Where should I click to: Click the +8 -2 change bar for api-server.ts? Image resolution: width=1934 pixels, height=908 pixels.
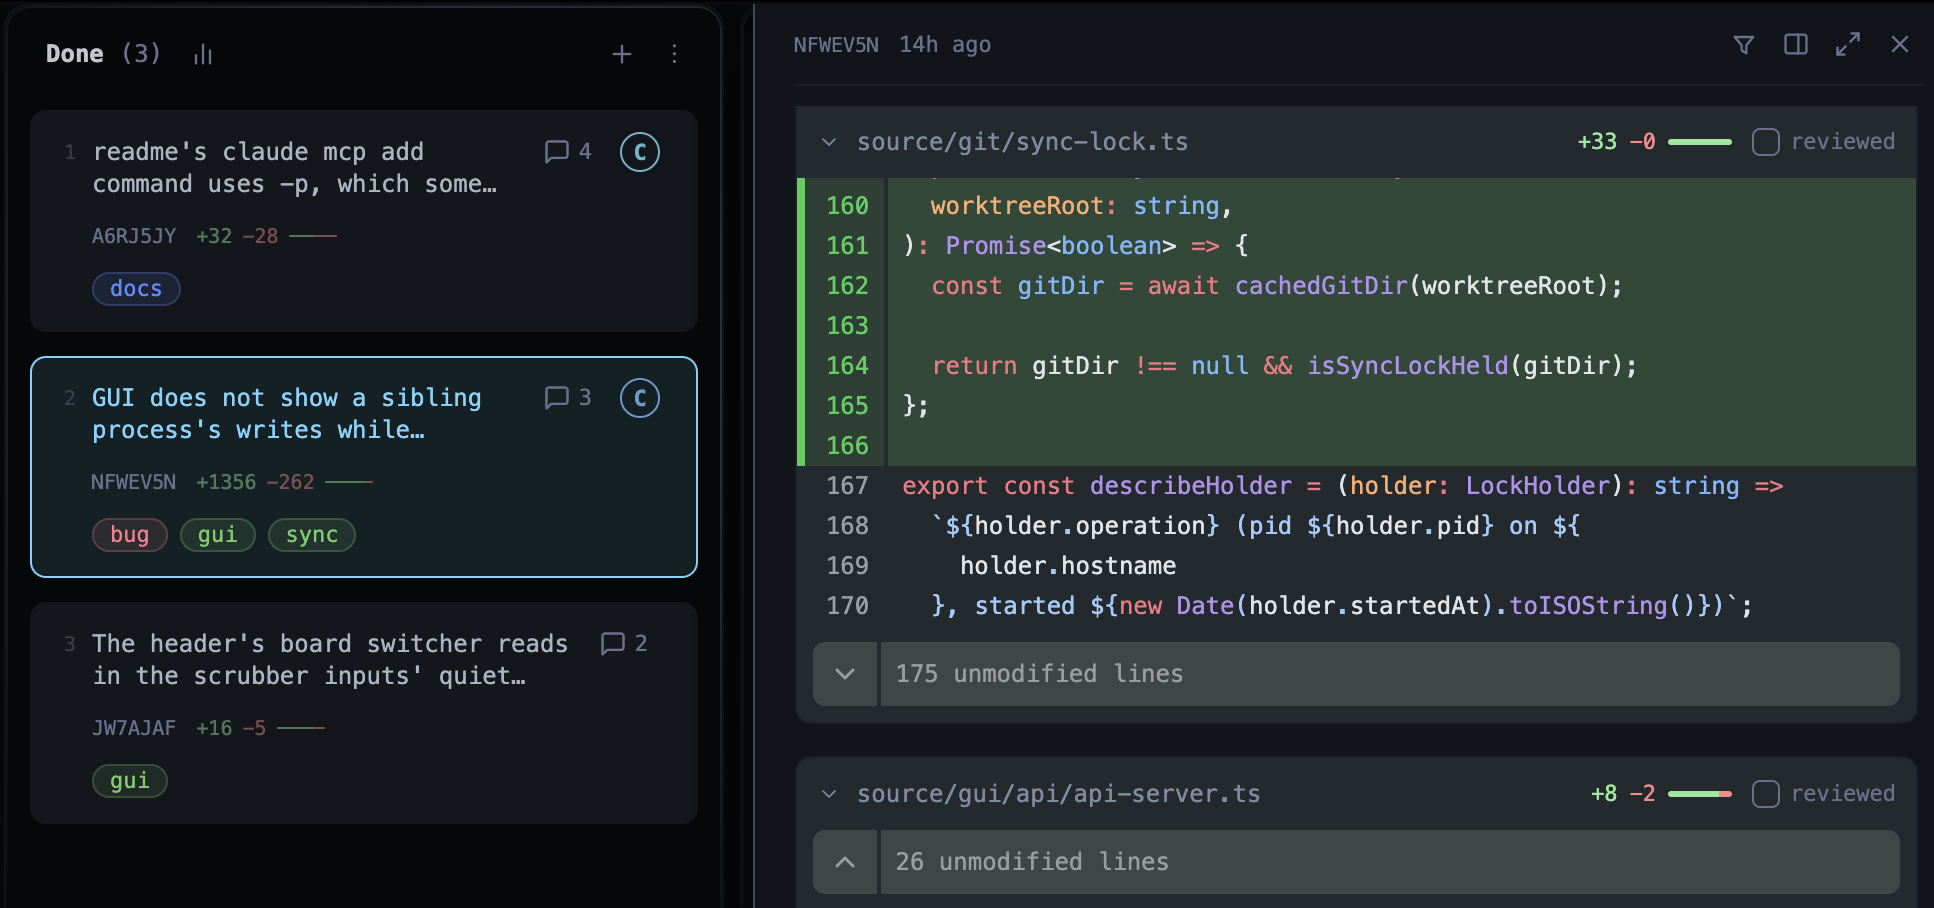coord(1700,794)
